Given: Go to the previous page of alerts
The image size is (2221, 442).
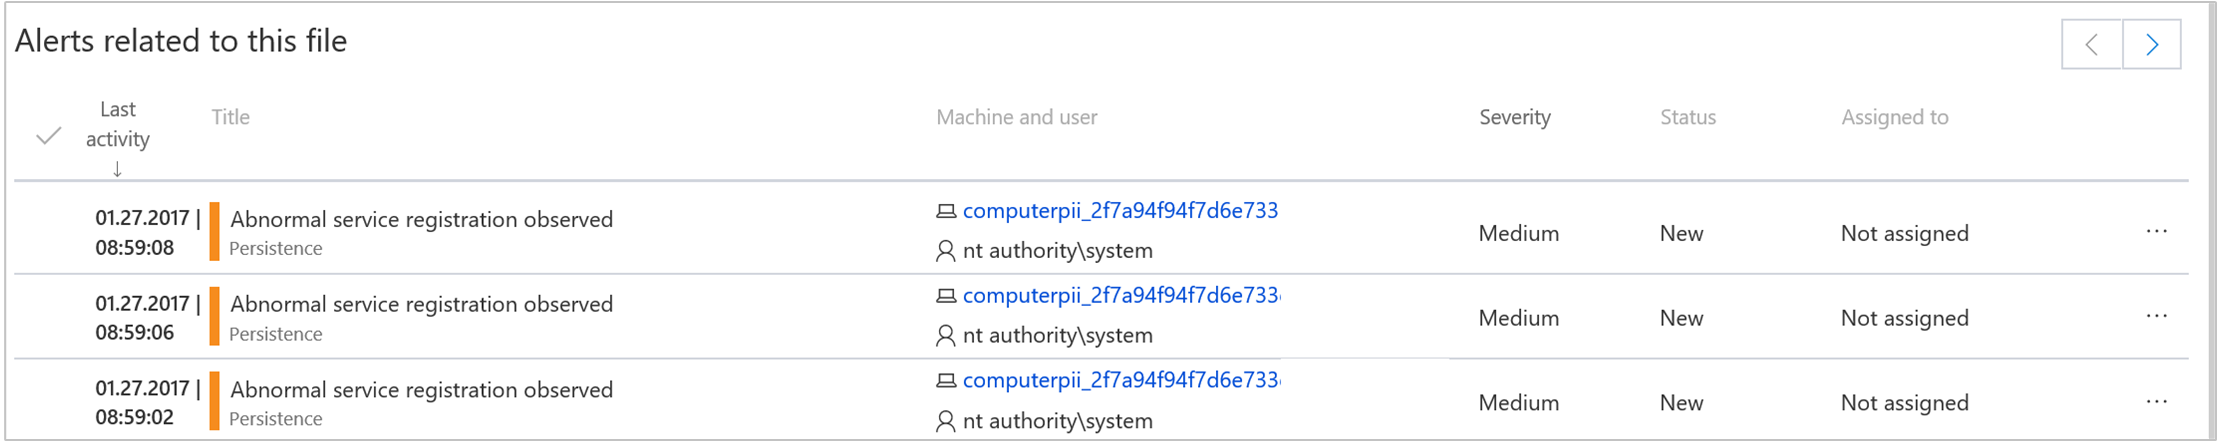Looking at the screenshot, I should (2092, 45).
